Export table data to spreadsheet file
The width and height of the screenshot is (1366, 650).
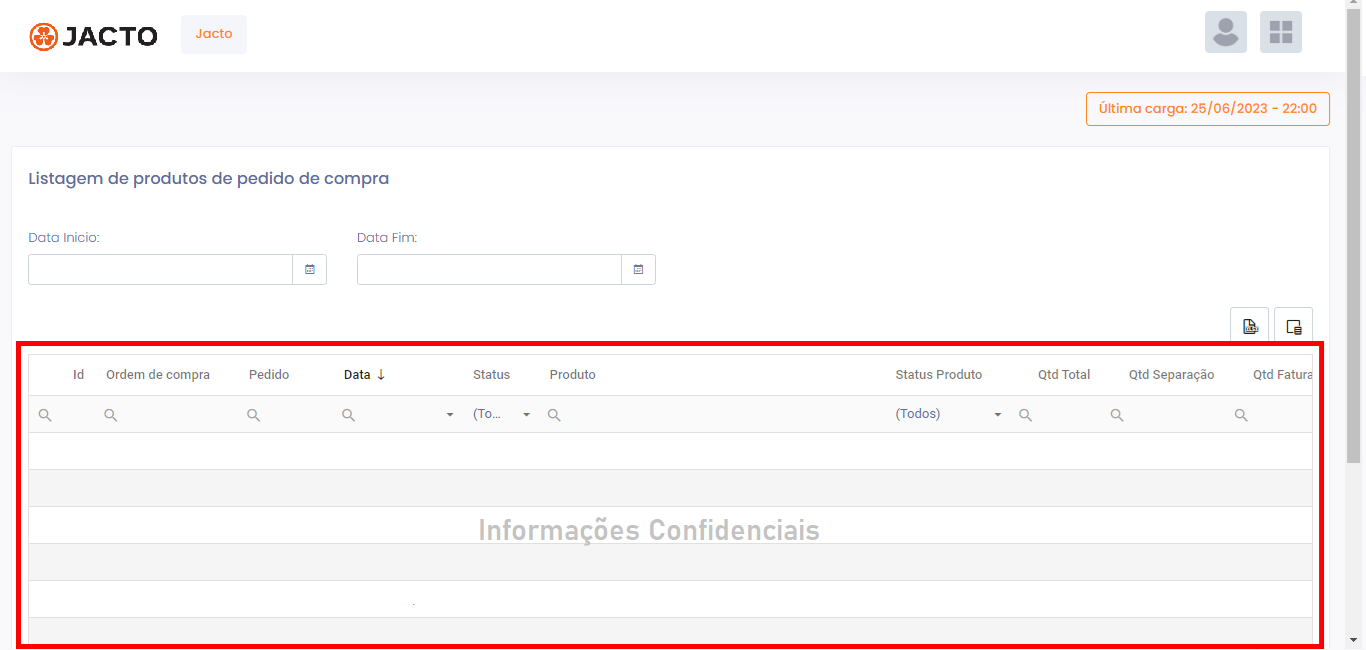click(x=1250, y=326)
